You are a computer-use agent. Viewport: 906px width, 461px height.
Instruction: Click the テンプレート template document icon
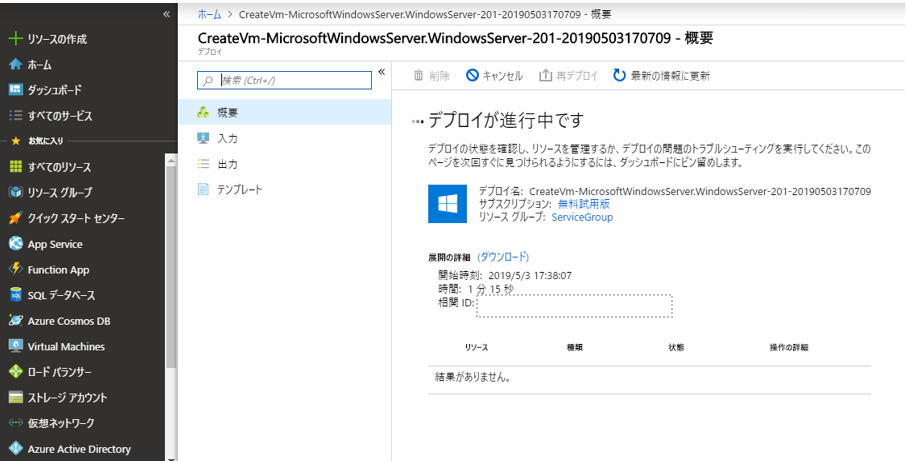tap(203, 189)
